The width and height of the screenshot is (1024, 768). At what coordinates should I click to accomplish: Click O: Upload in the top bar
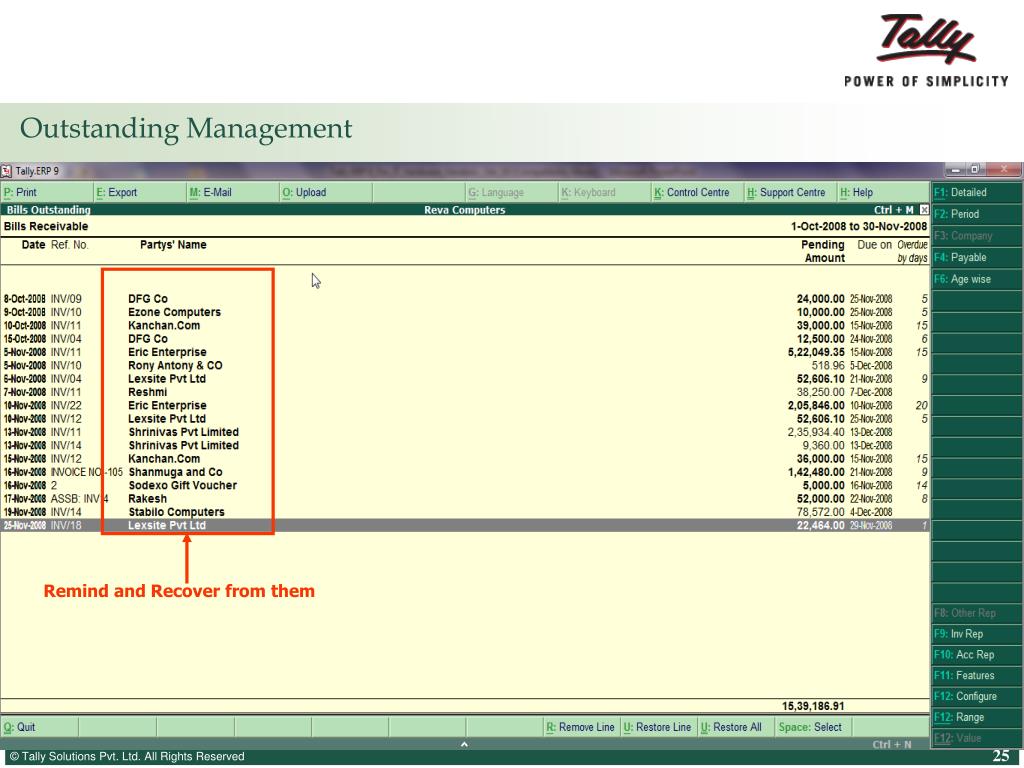[x=327, y=193]
